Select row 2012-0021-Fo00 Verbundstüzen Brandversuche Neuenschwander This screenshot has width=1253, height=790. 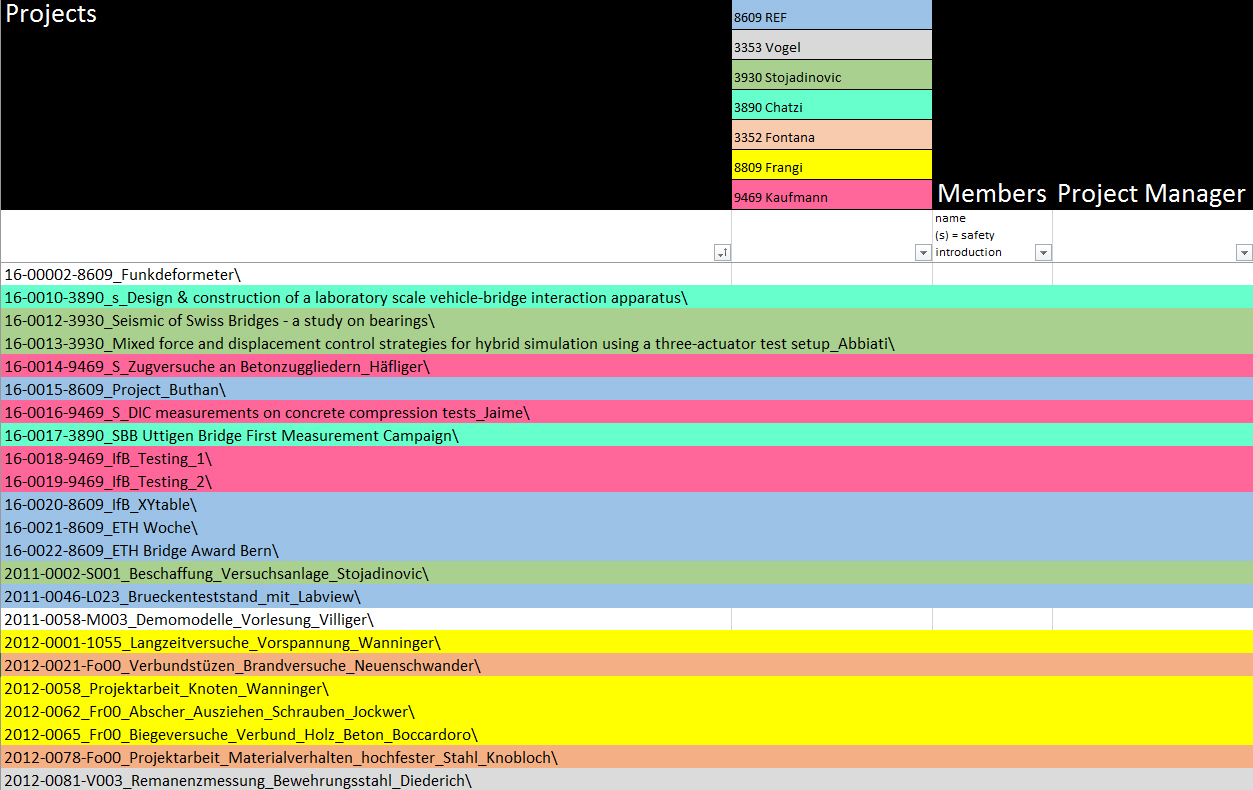tap(626, 665)
